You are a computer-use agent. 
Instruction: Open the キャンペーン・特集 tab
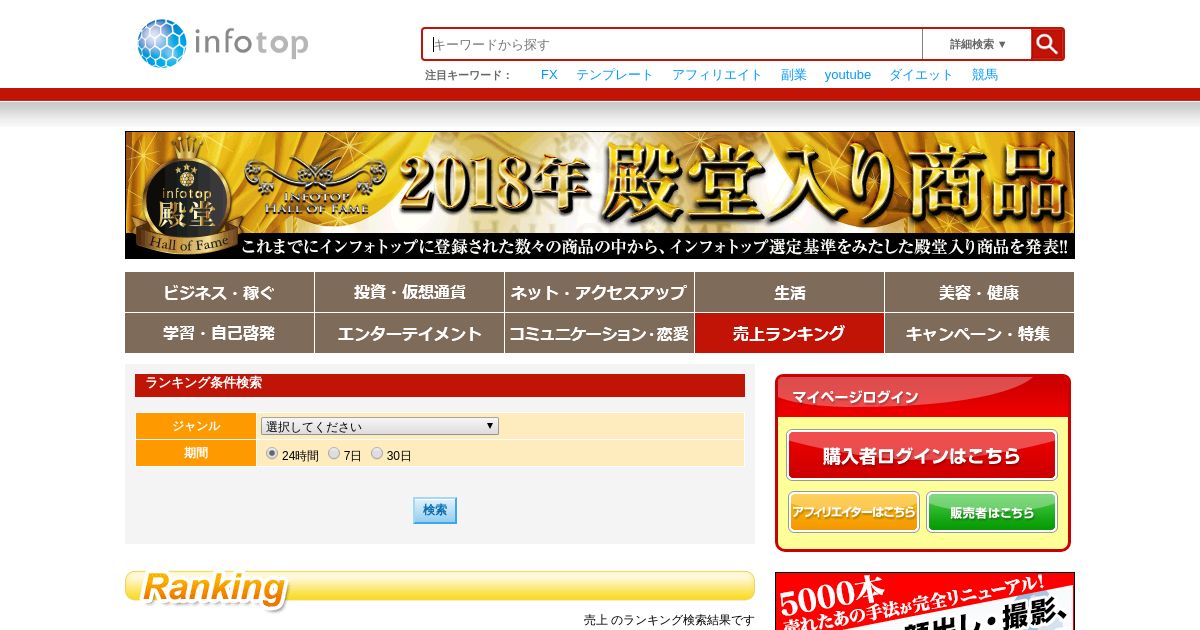coord(979,333)
